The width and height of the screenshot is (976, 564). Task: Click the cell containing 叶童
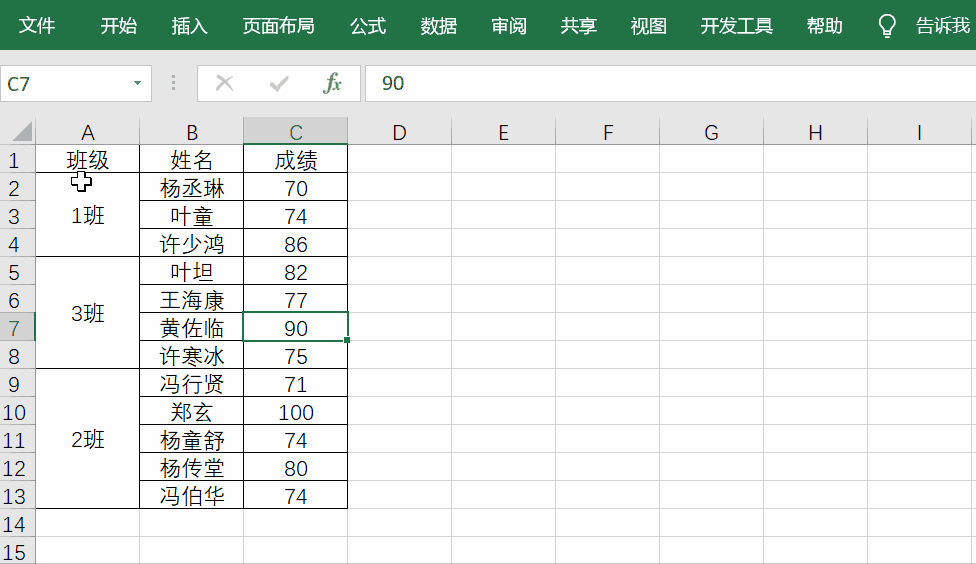(x=192, y=215)
